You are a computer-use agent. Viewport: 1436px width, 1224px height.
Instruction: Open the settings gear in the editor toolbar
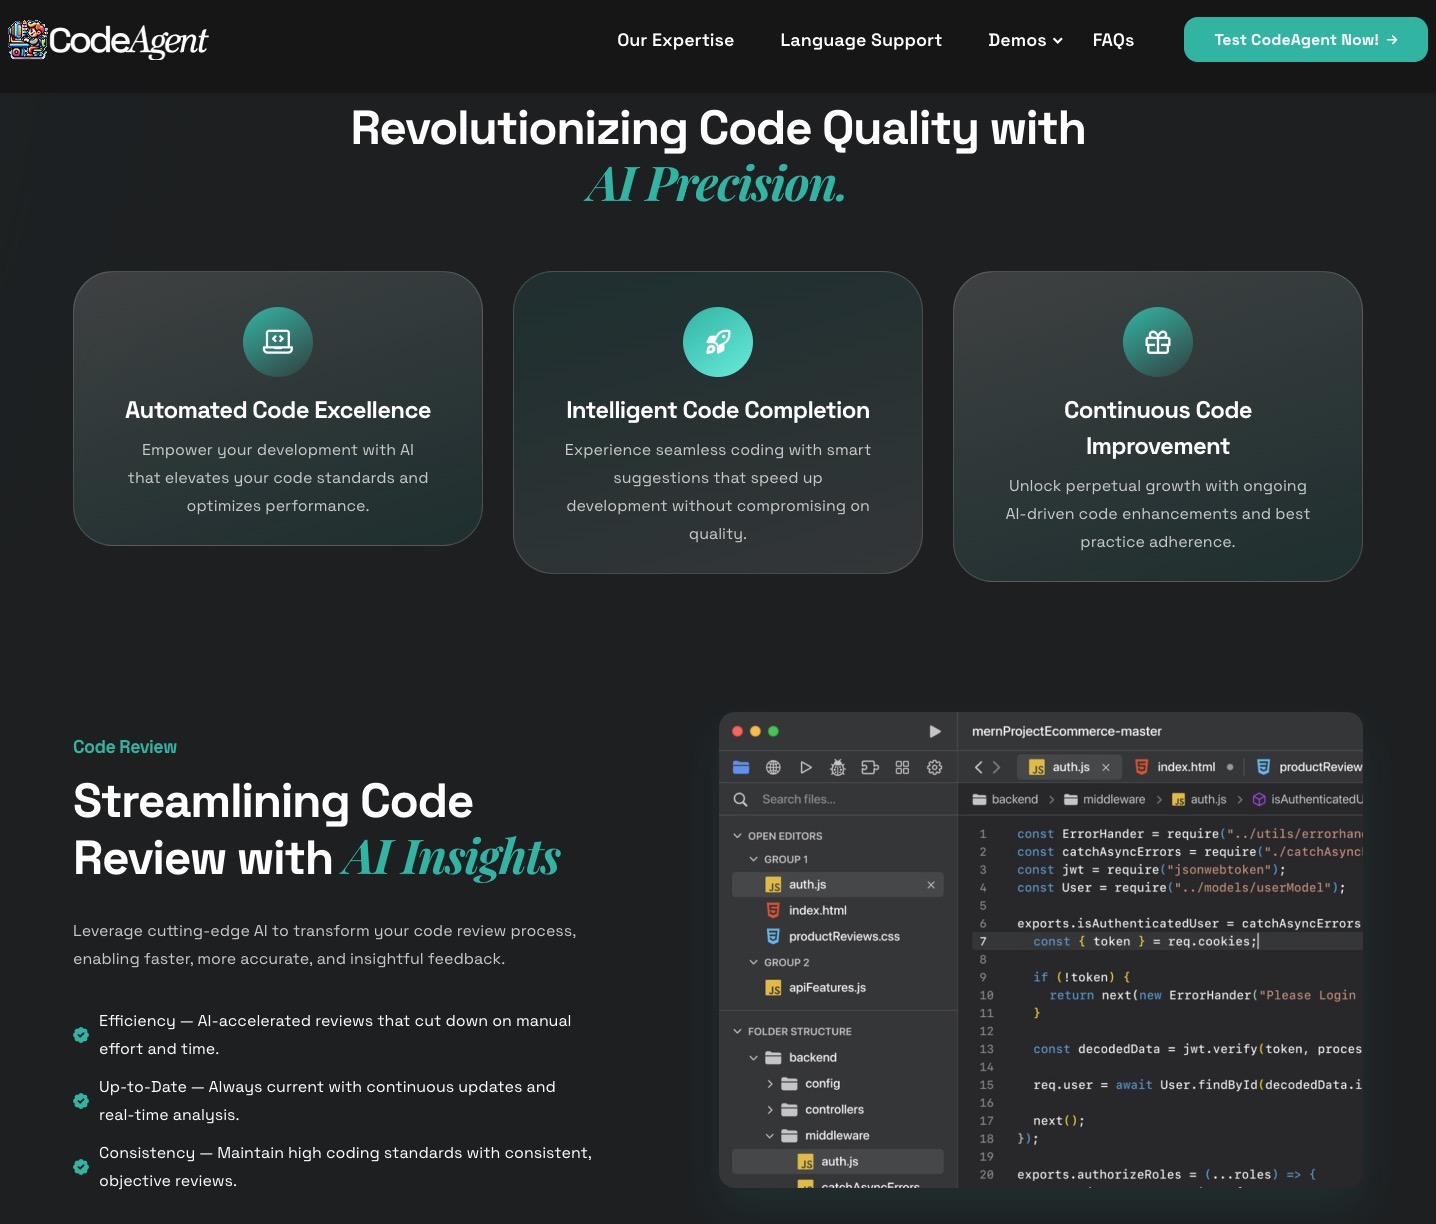click(x=935, y=767)
